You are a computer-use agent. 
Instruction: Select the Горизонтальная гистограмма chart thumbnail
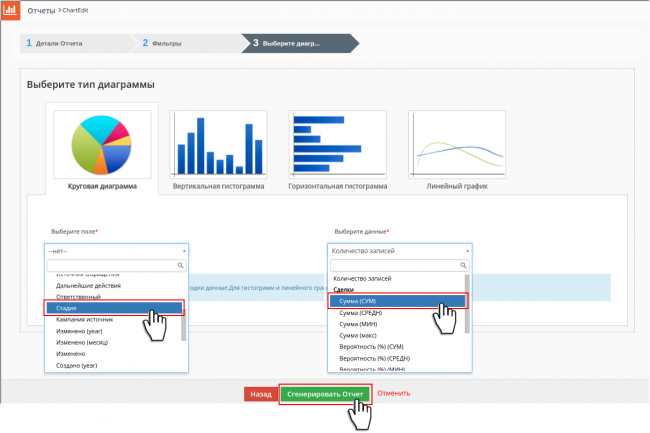[x=337, y=145]
